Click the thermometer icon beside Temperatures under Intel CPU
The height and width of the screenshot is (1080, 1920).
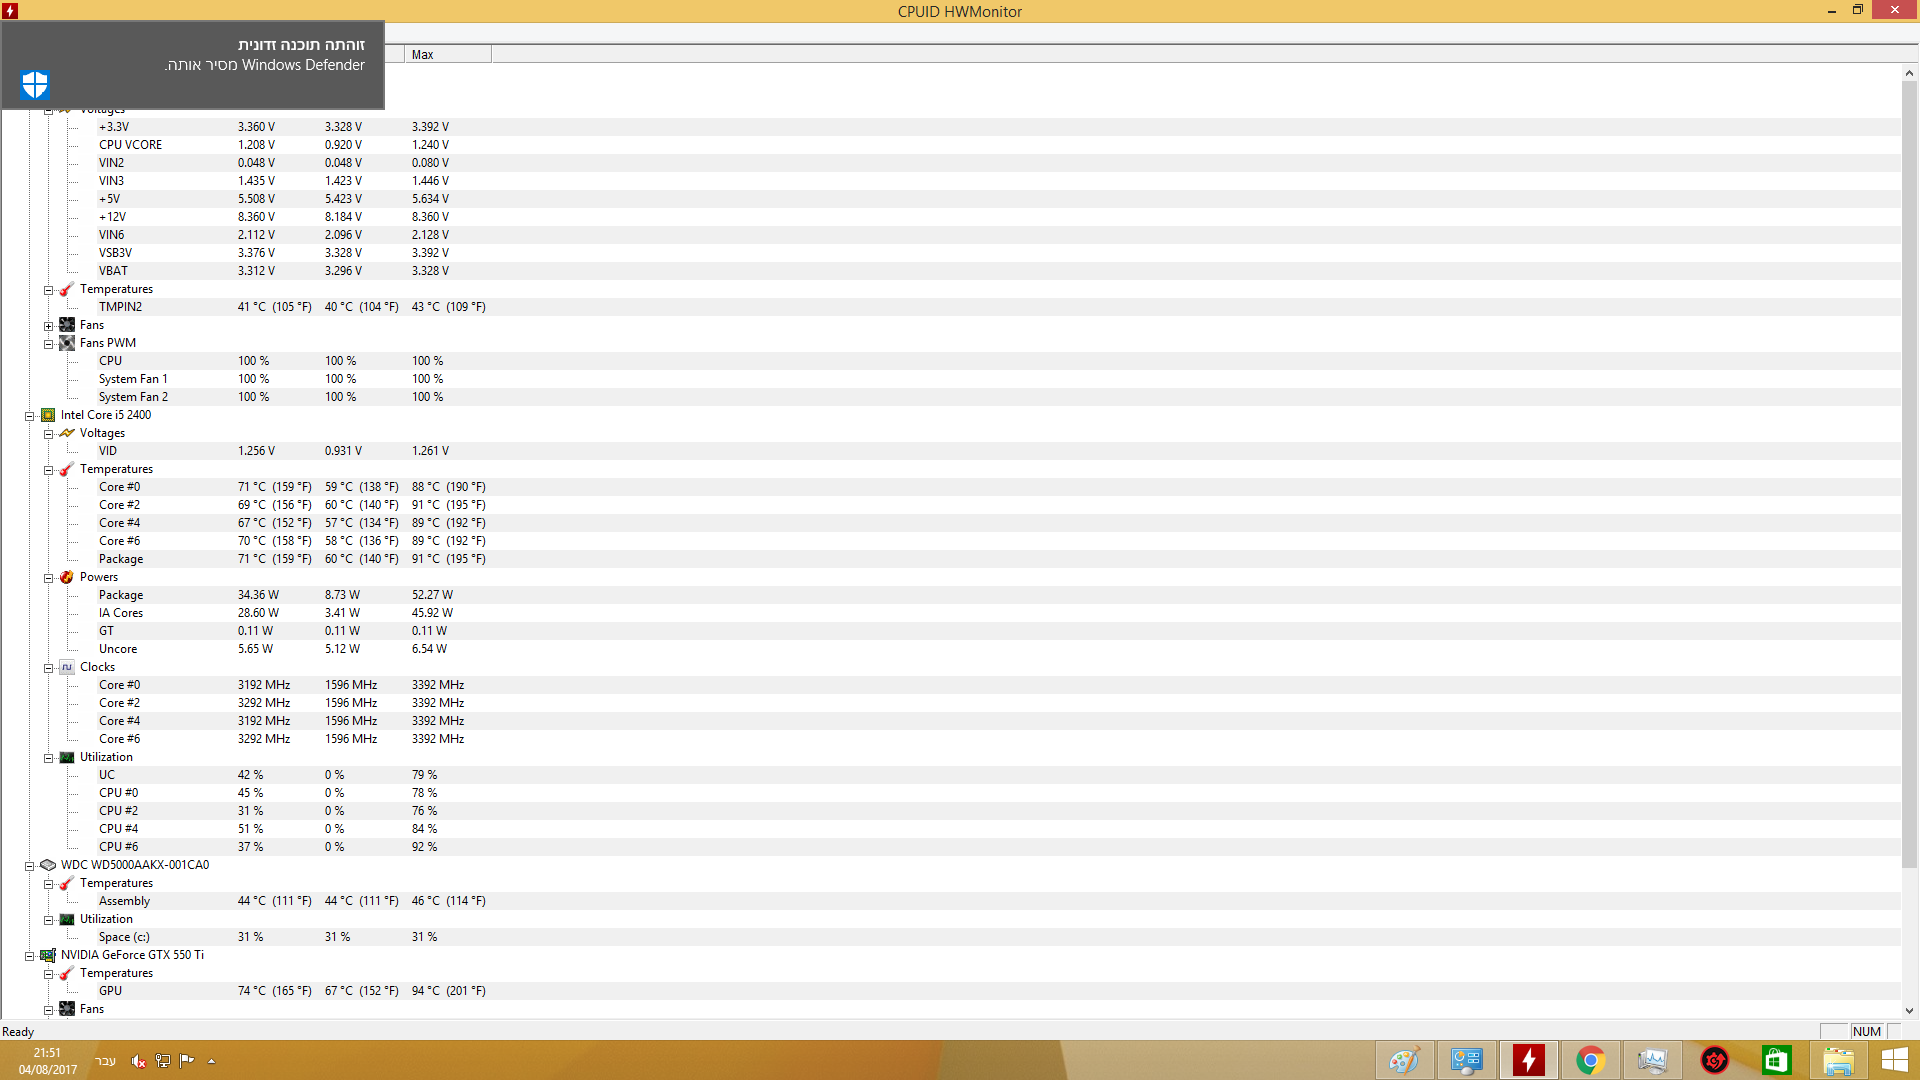click(x=66, y=468)
